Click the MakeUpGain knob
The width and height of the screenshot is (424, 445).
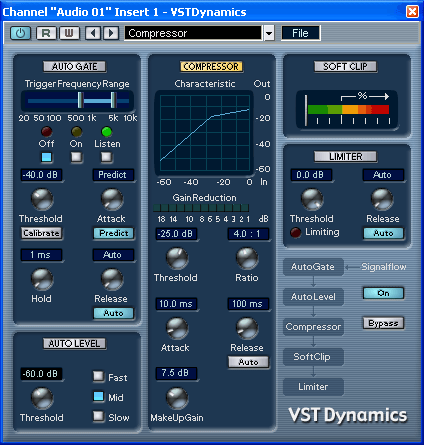(x=177, y=398)
